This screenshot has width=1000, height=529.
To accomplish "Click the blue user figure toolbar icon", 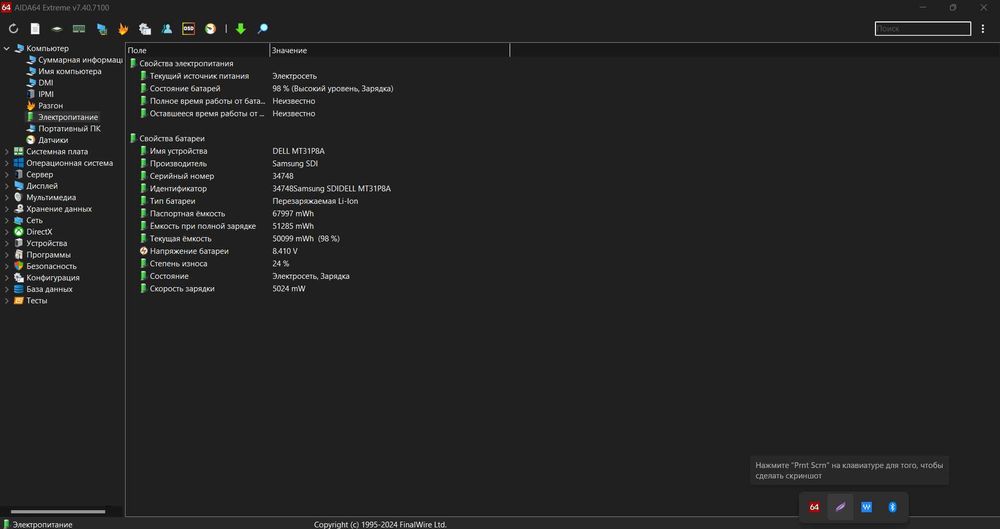I will [x=166, y=29].
